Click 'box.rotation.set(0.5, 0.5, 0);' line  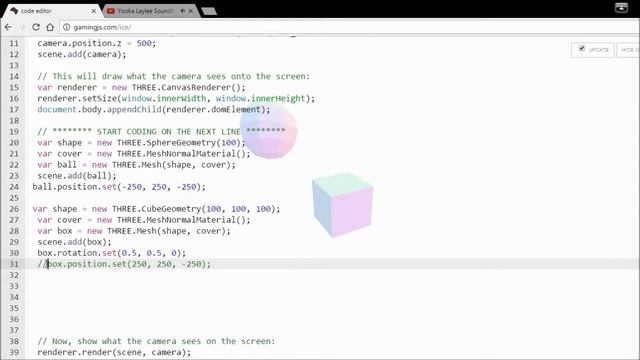coord(111,253)
